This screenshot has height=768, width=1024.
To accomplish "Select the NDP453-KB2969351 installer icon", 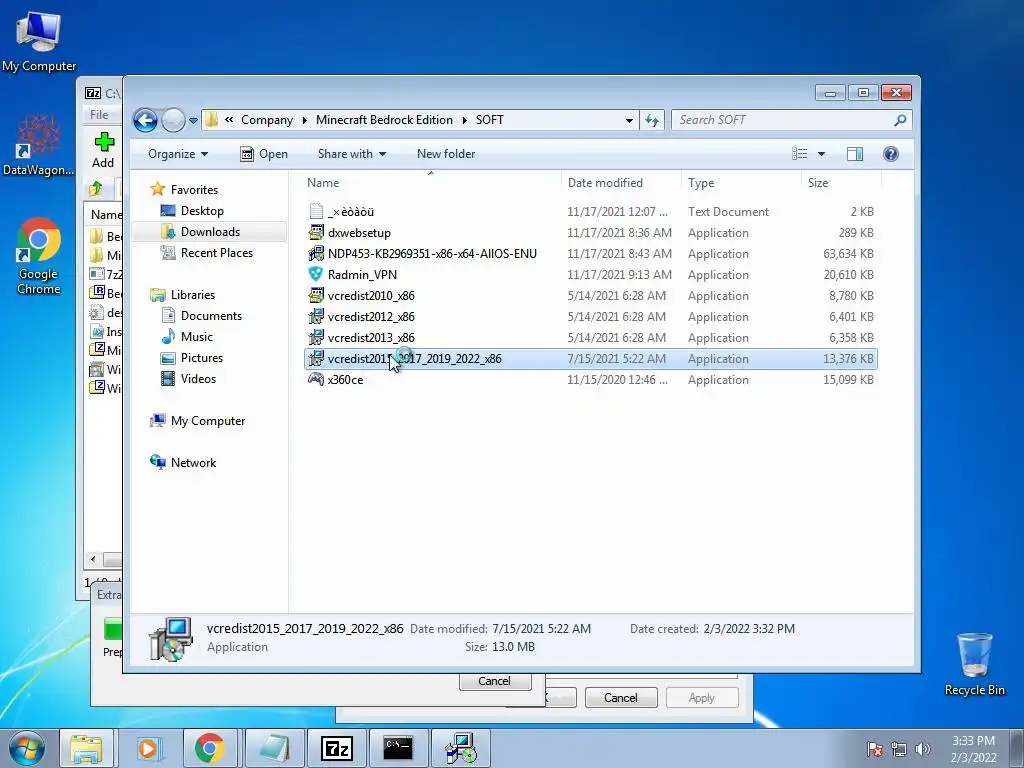I will (316, 253).
